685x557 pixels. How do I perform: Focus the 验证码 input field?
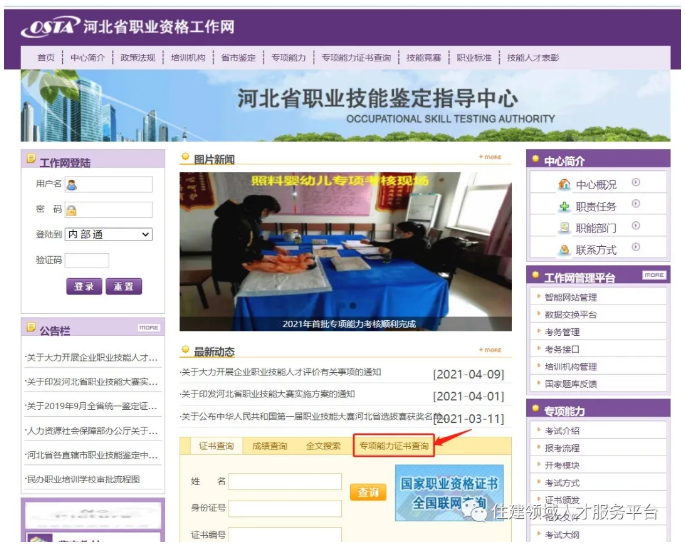[87, 260]
